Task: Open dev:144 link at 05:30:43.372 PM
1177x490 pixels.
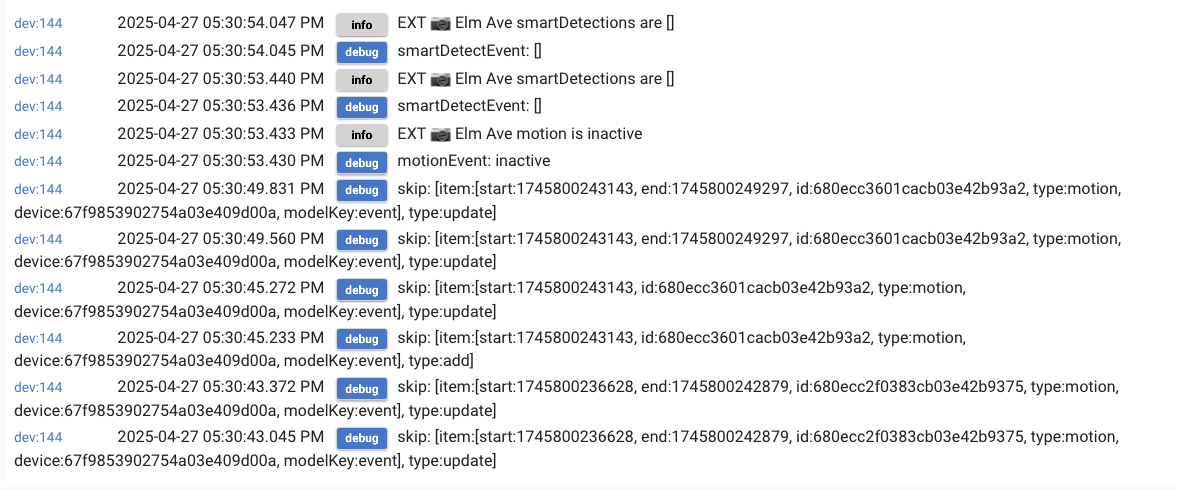Action: [x=38, y=387]
